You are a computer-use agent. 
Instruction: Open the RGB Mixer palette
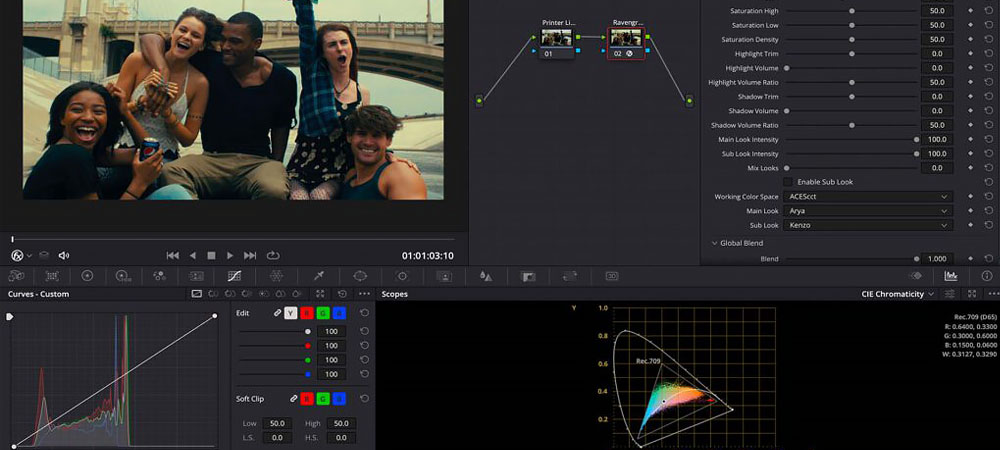tap(159, 276)
